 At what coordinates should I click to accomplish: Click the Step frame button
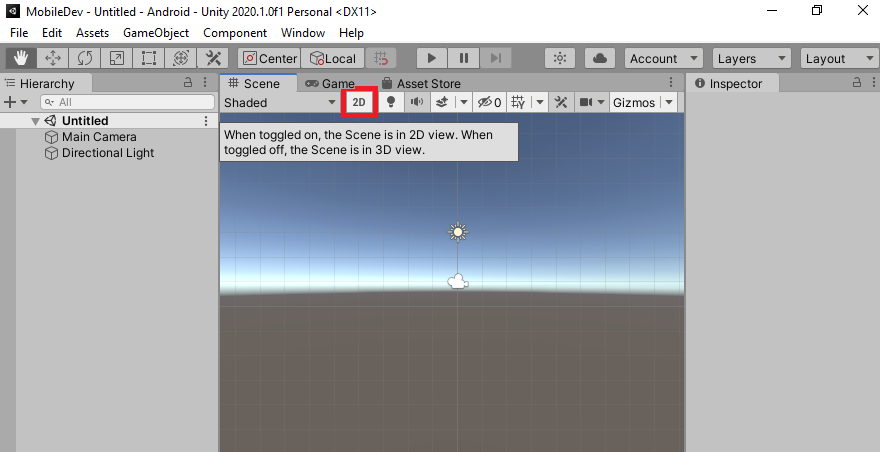click(x=496, y=58)
